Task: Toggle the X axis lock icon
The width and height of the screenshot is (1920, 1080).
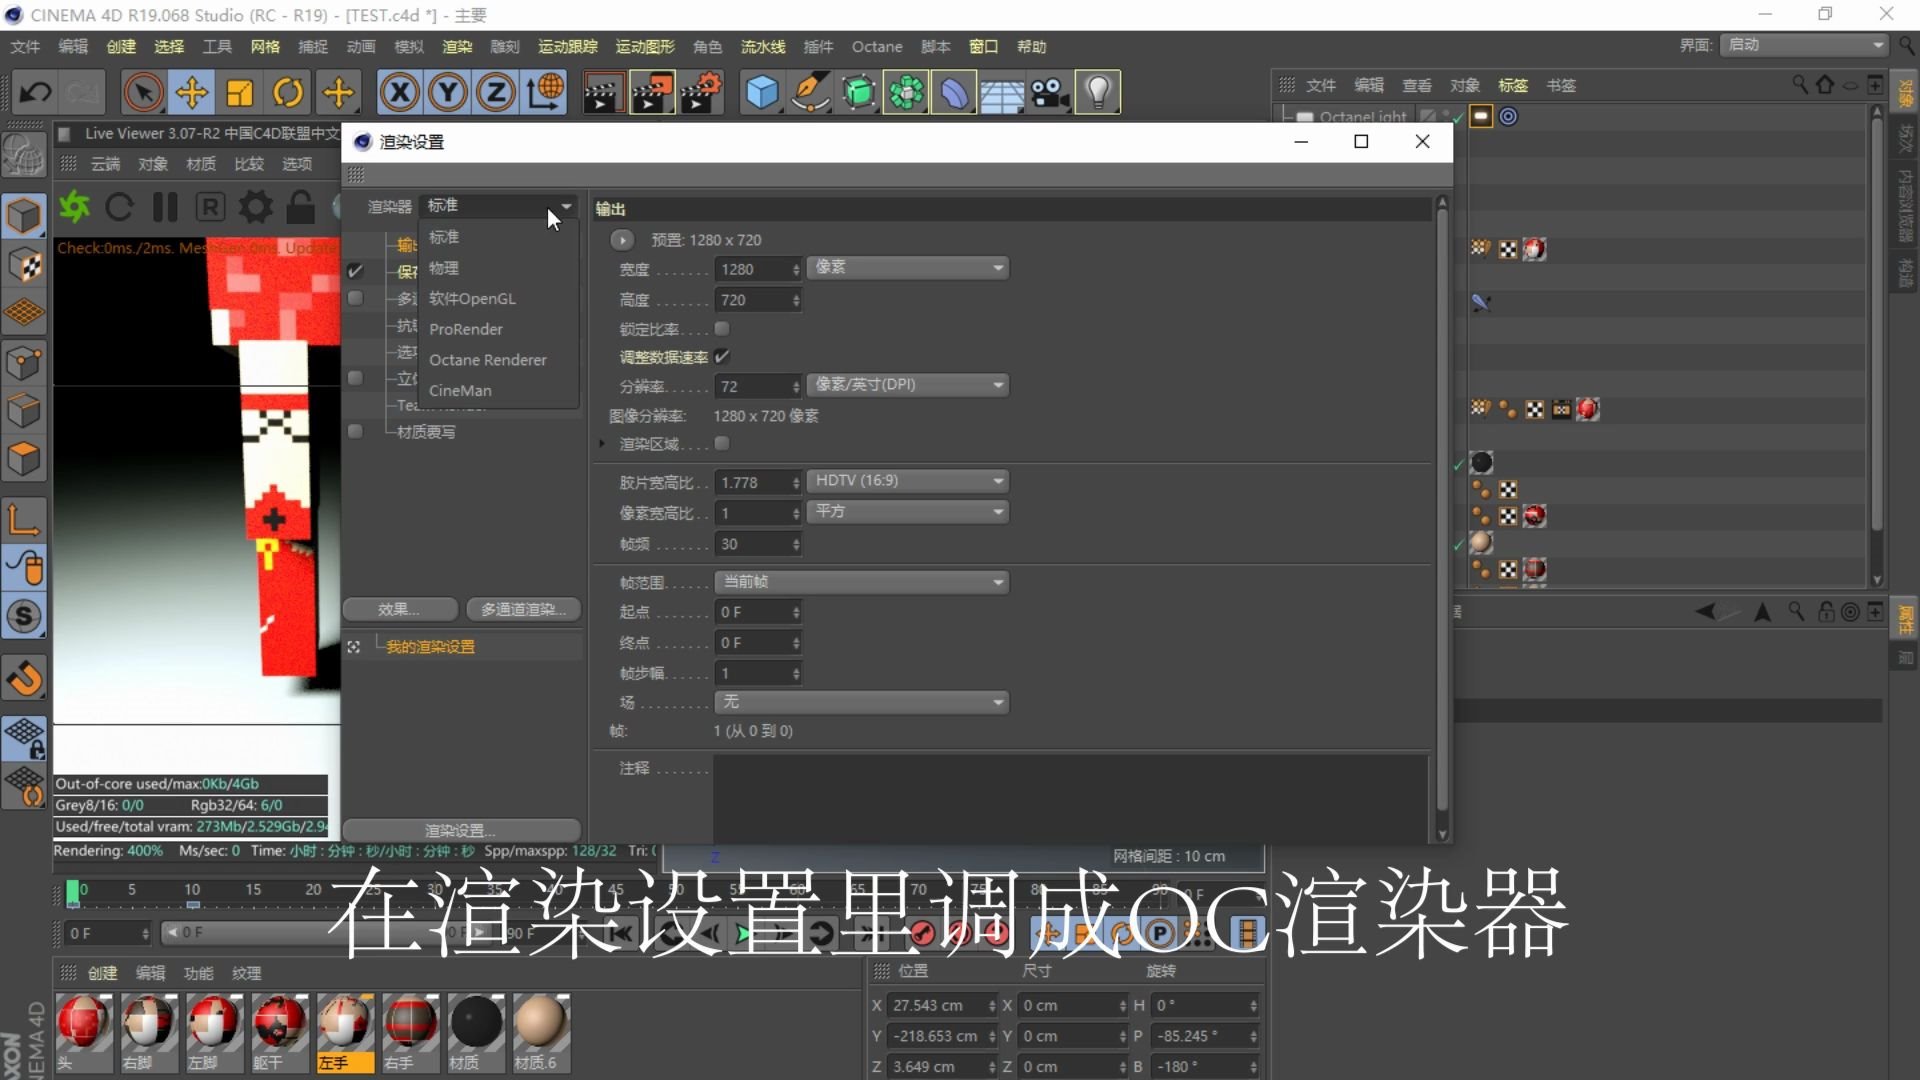Action: 399,93
